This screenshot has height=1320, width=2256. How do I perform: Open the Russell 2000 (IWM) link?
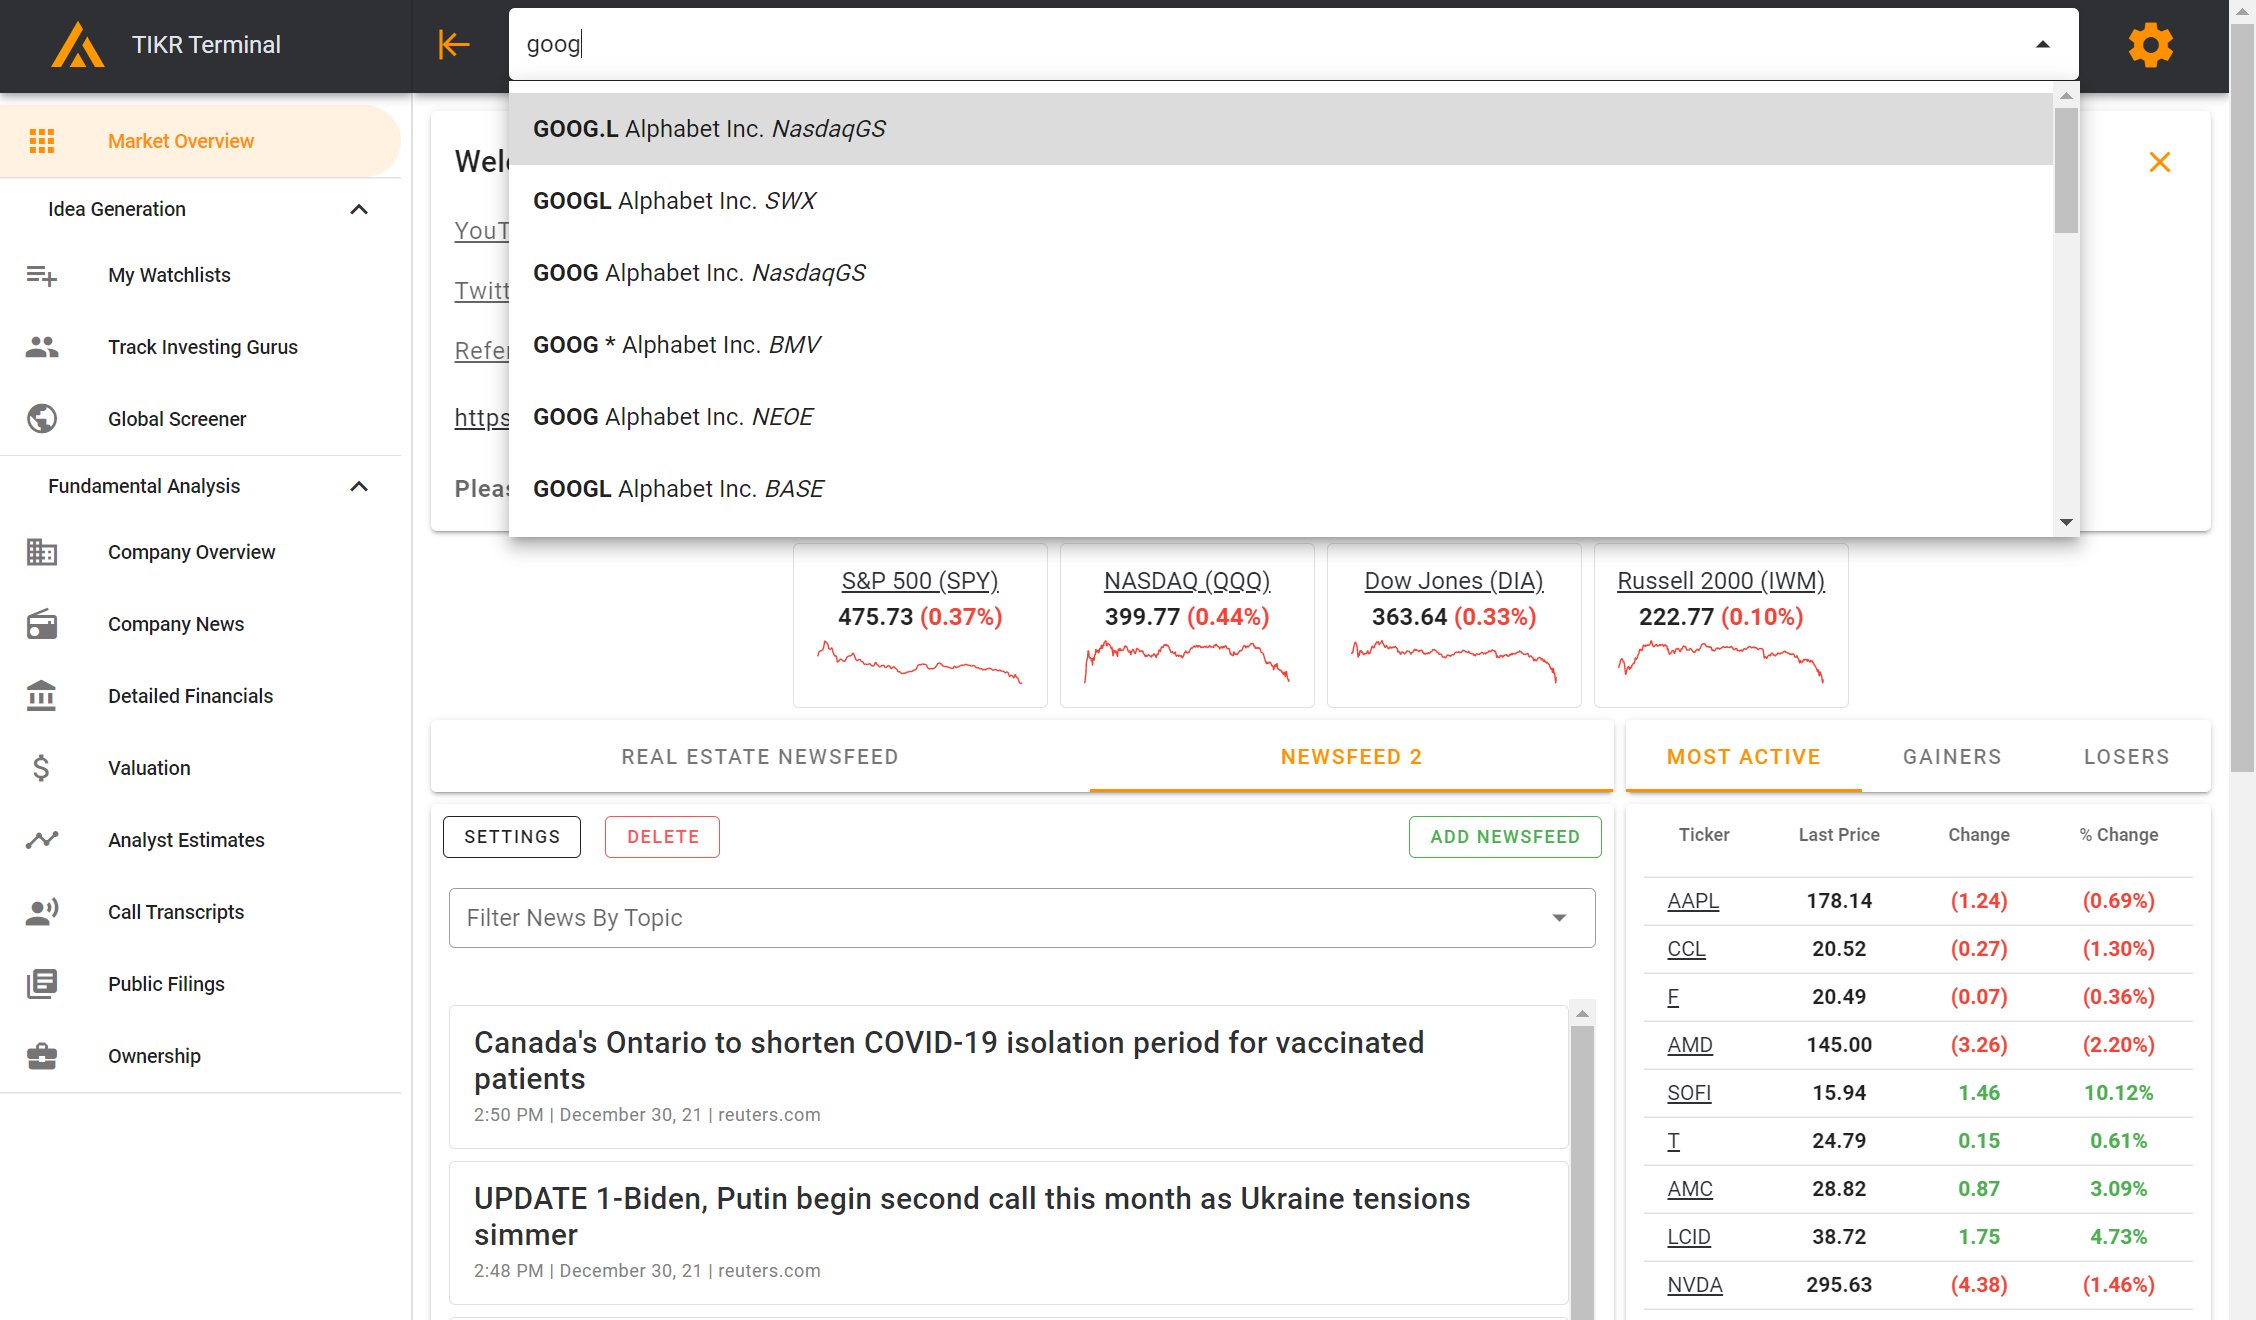pyautogui.click(x=1721, y=581)
